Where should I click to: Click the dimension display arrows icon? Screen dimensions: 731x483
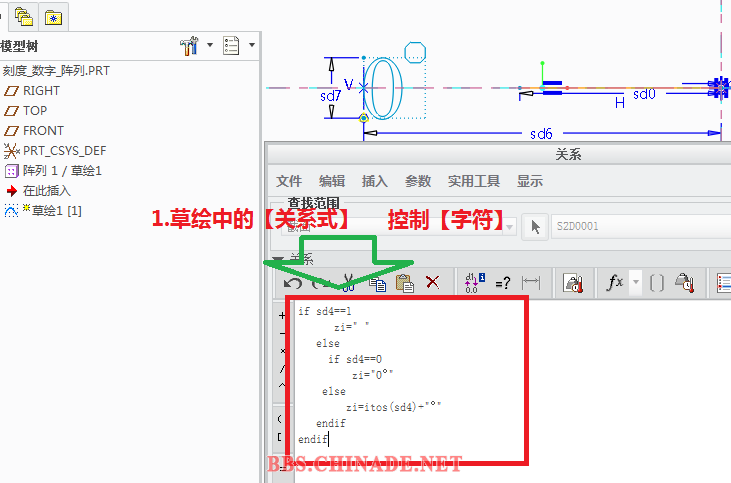(x=531, y=282)
